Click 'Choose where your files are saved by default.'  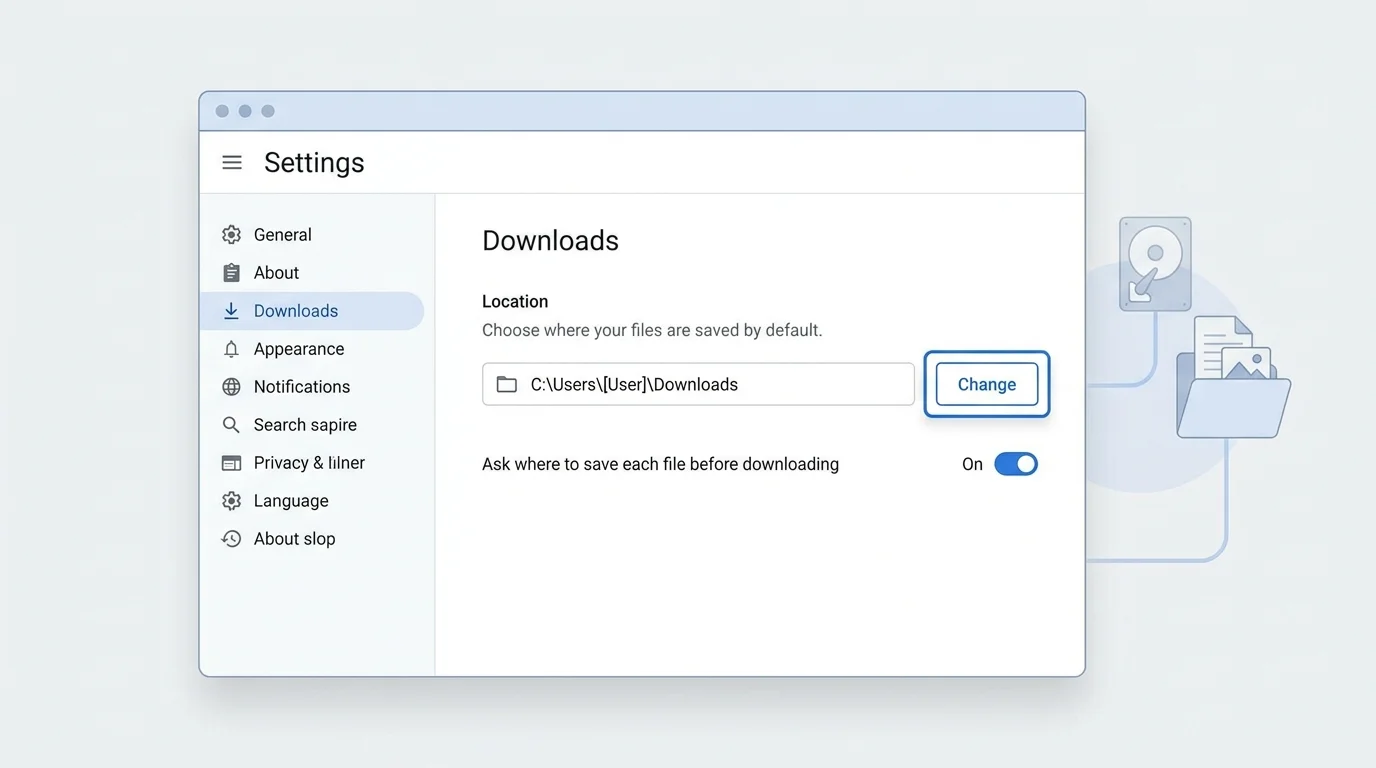point(652,330)
